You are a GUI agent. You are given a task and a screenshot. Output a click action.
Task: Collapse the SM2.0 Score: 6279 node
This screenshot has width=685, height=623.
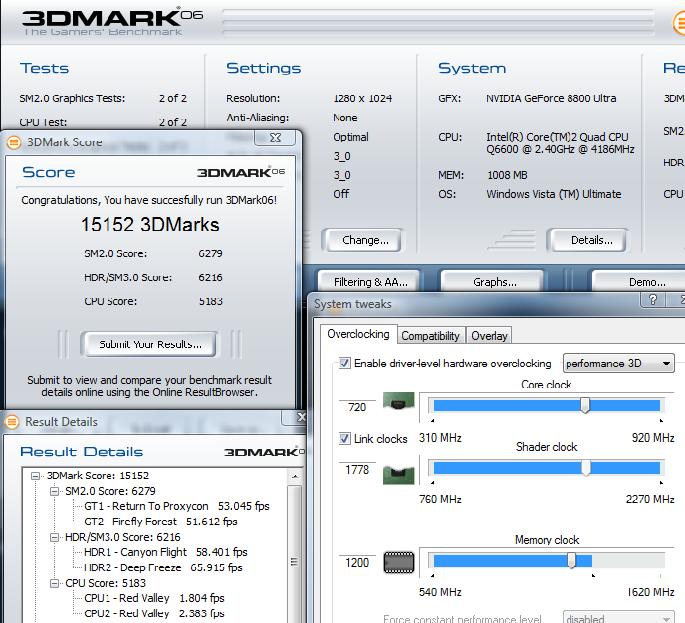click(55, 491)
